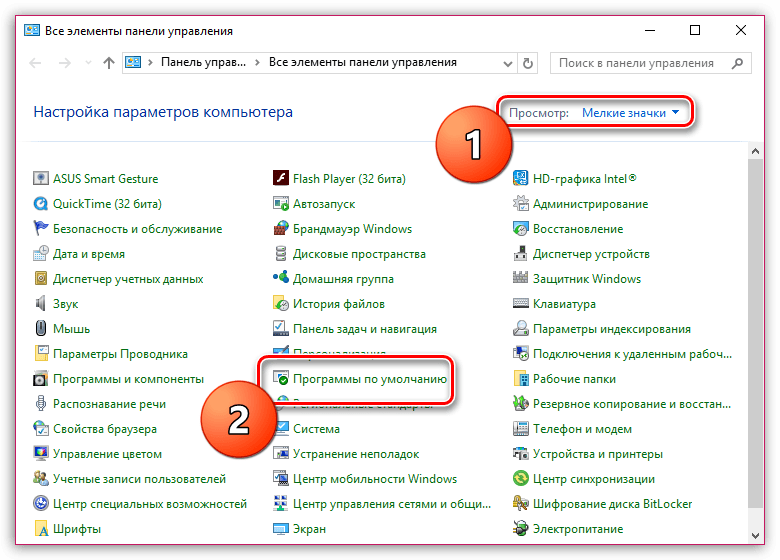Open the Экран link
This screenshot has width=780, height=560.
tap(309, 529)
